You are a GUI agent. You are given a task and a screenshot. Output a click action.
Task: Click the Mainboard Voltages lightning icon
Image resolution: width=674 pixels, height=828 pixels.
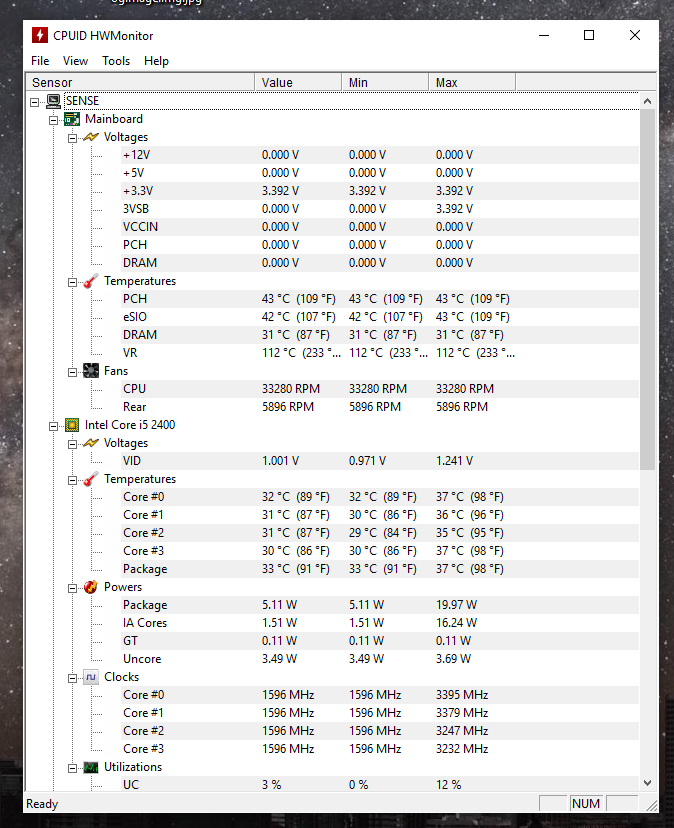(x=91, y=137)
